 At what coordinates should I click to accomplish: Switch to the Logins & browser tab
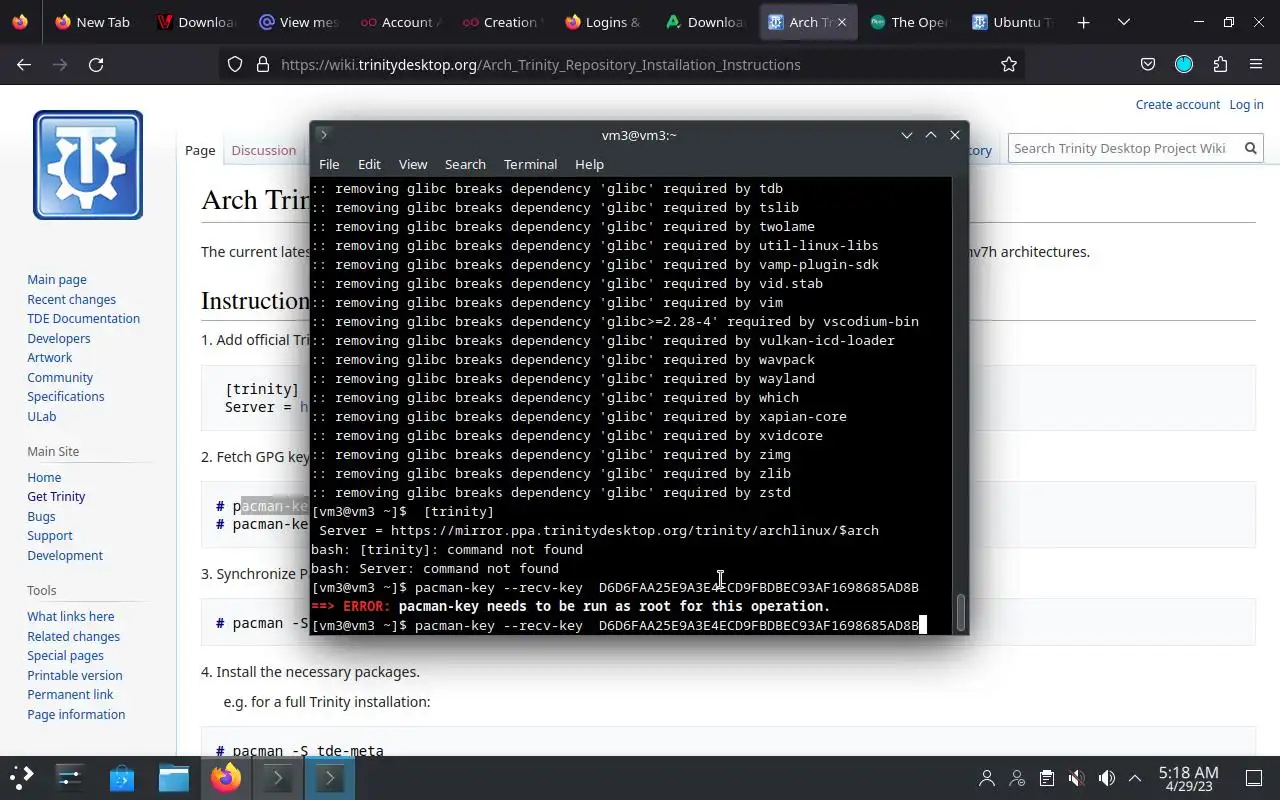click(x=604, y=21)
